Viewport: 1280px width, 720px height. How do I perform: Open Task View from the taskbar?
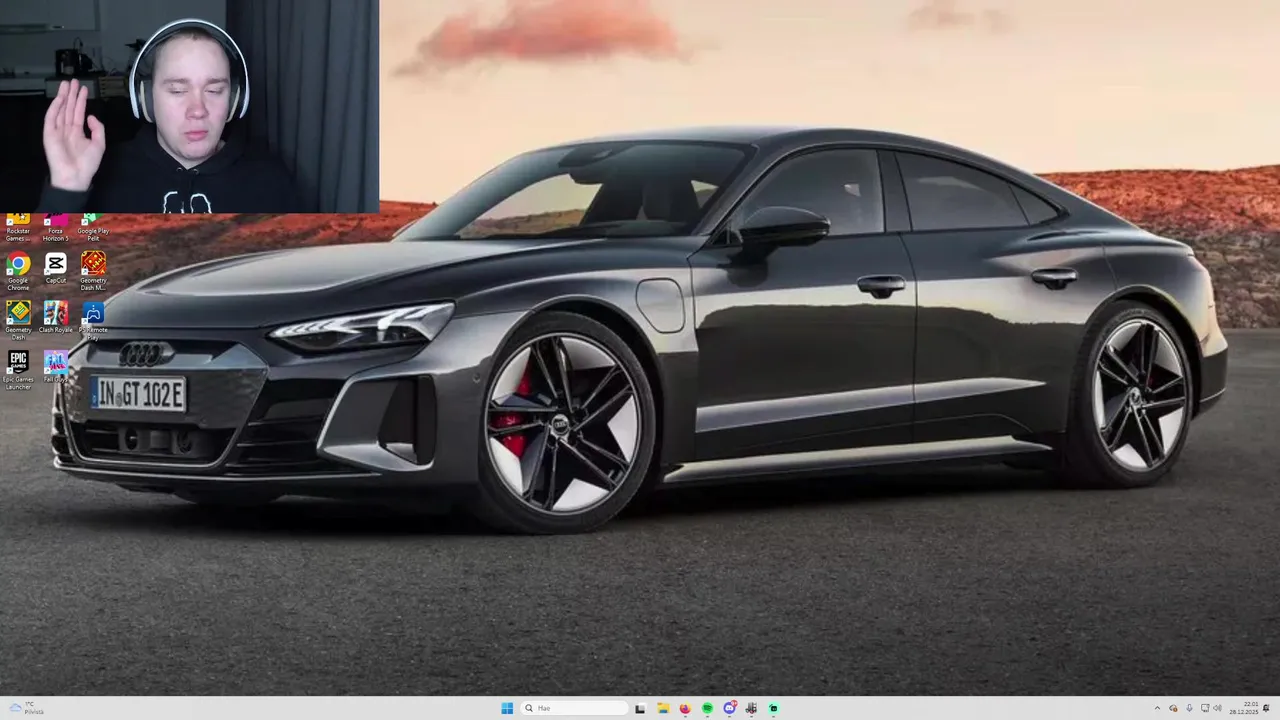[x=640, y=708]
